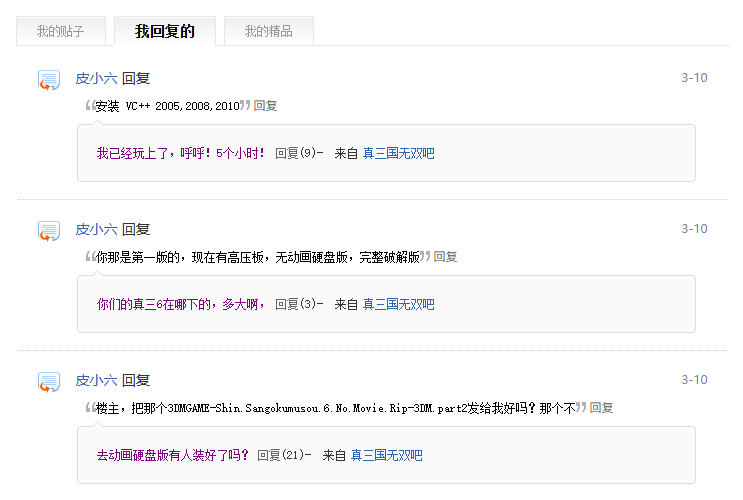Select the 我回复的 tab
This screenshot has height=500, width=743.
pos(164,31)
